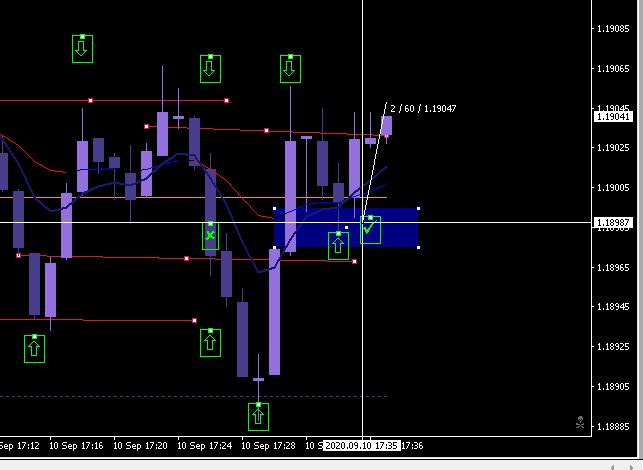Image resolution: width=643 pixels, height=470 pixels.
Task: Click the 2 / 60 / 1.19047 label
Action: [x=423, y=108]
